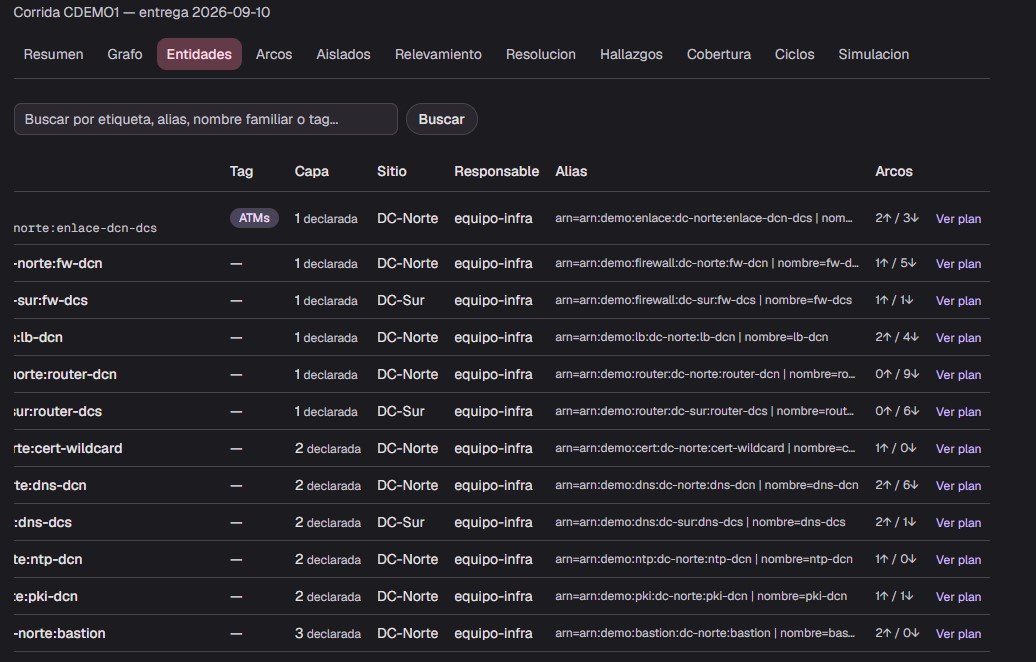Click 2 declarada in cert-wildcard row
Viewport: 1036px width, 662px height.
[328, 448]
